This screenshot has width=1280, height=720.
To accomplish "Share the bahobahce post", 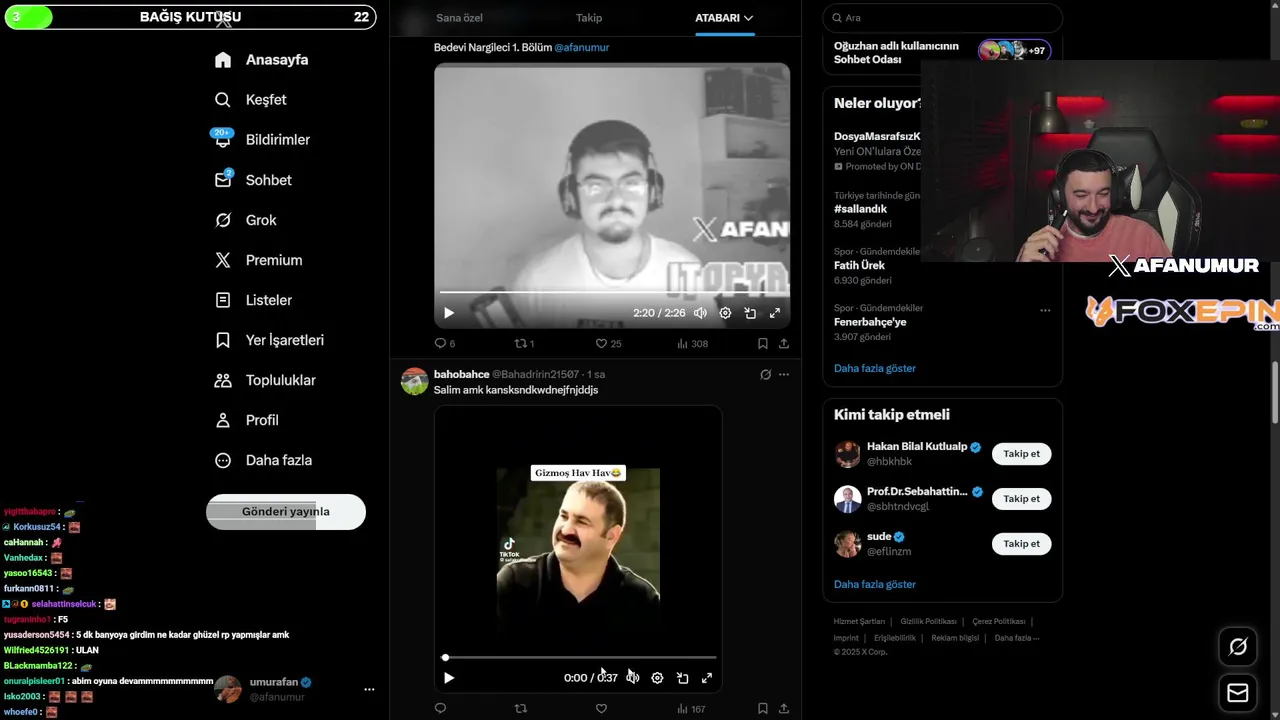I will pyautogui.click(x=784, y=709).
